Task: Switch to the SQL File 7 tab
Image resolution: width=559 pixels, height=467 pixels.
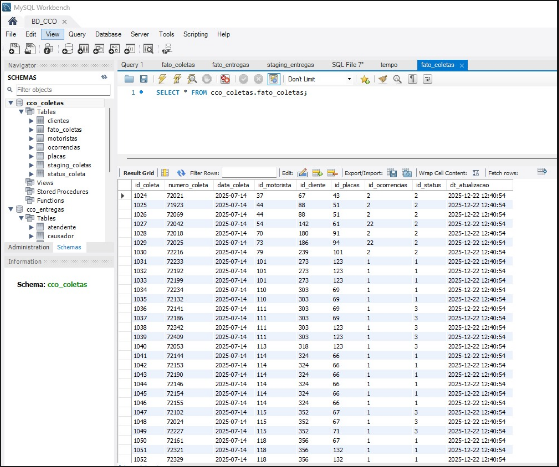Action: point(348,65)
